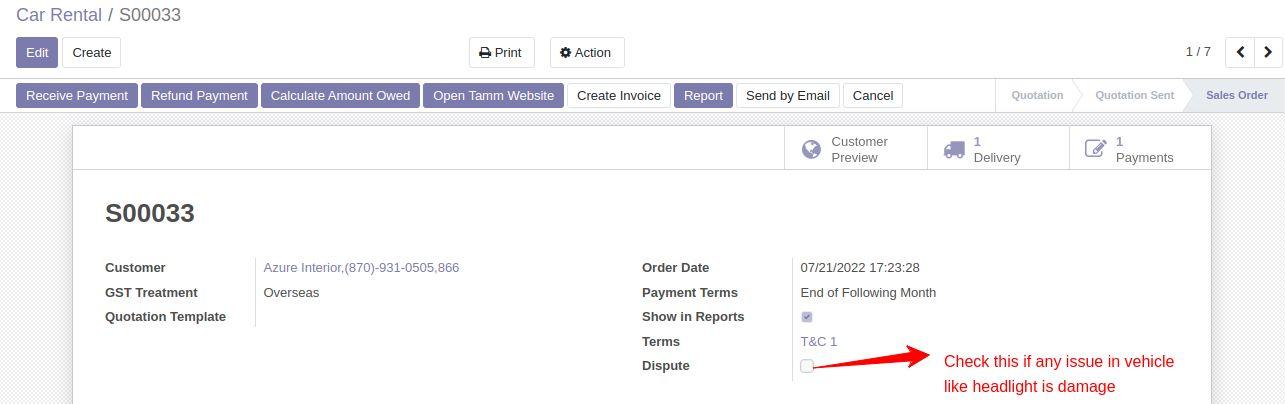Open the T&C 1 terms link

click(819, 341)
